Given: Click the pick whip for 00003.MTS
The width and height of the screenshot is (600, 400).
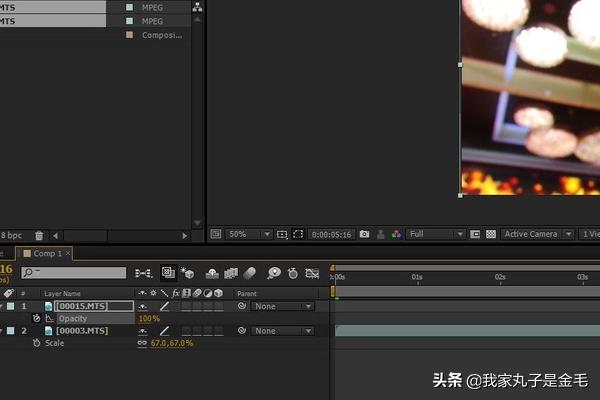Looking at the screenshot, I should tap(241, 330).
